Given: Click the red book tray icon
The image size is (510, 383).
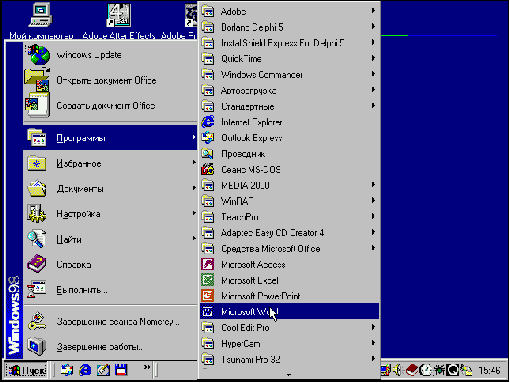Looking at the screenshot, I should pos(412,370).
